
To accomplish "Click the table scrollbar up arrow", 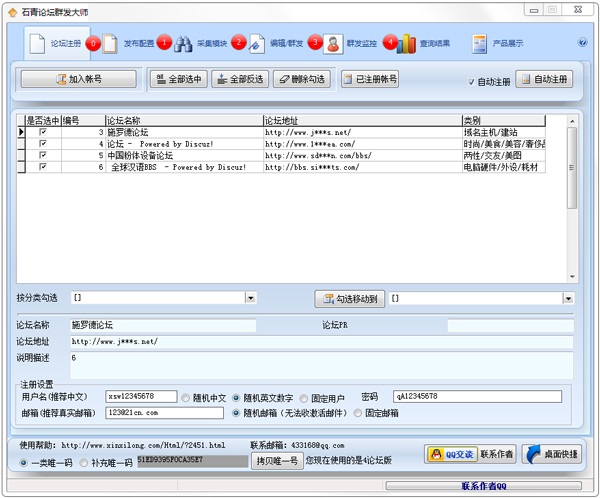I will [x=572, y=121].
